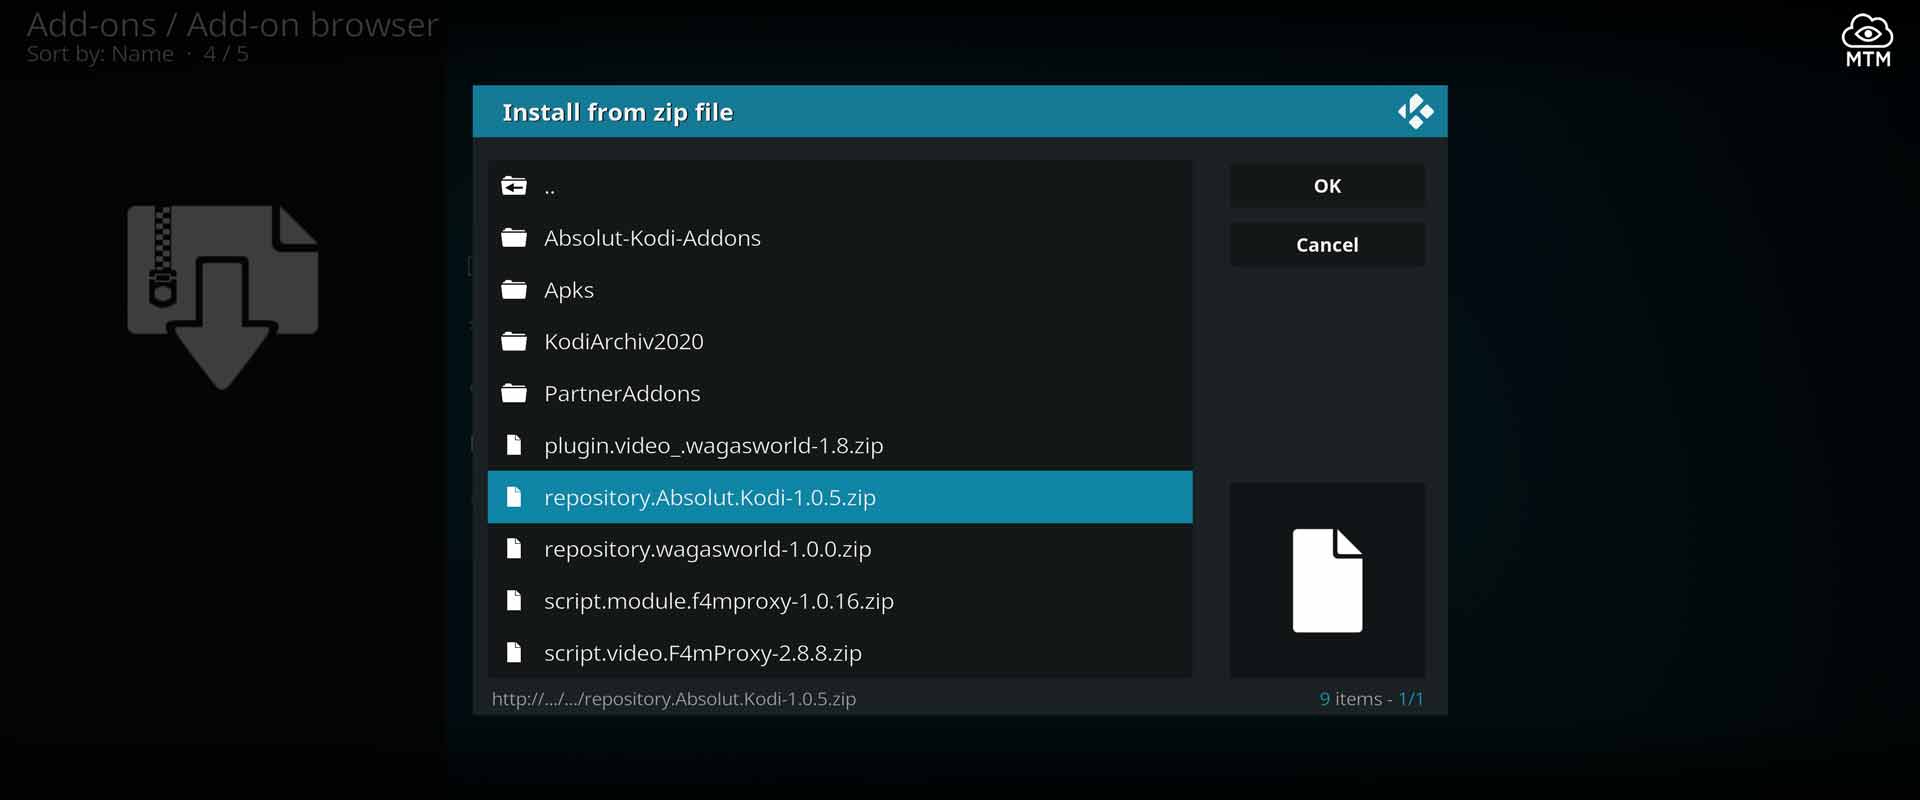Click the KodiArchiv2020 folder icon
1920x800 pixels.
coord(514,342)
